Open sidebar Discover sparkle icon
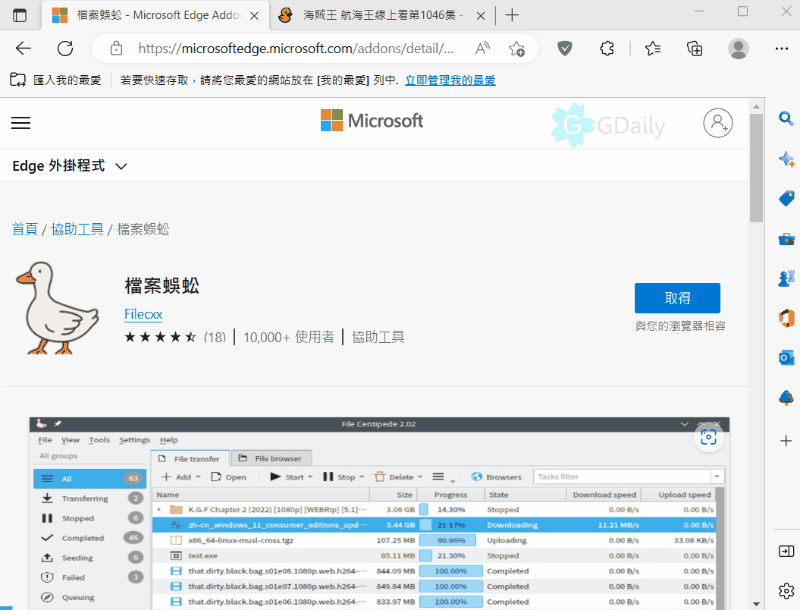 tap(786, 159)
